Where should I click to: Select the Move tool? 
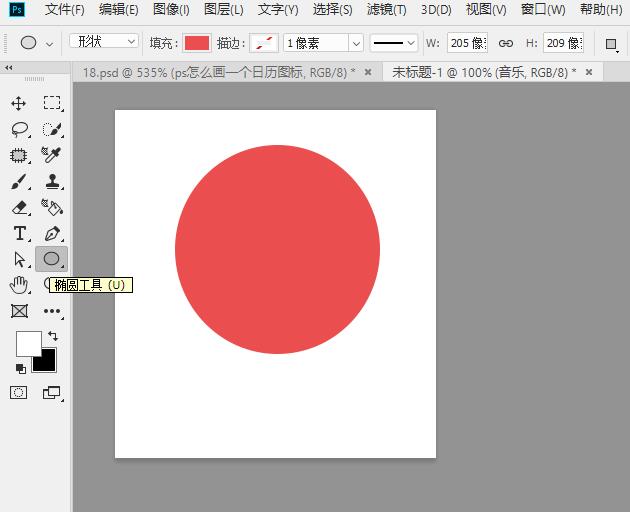point(19,103)
